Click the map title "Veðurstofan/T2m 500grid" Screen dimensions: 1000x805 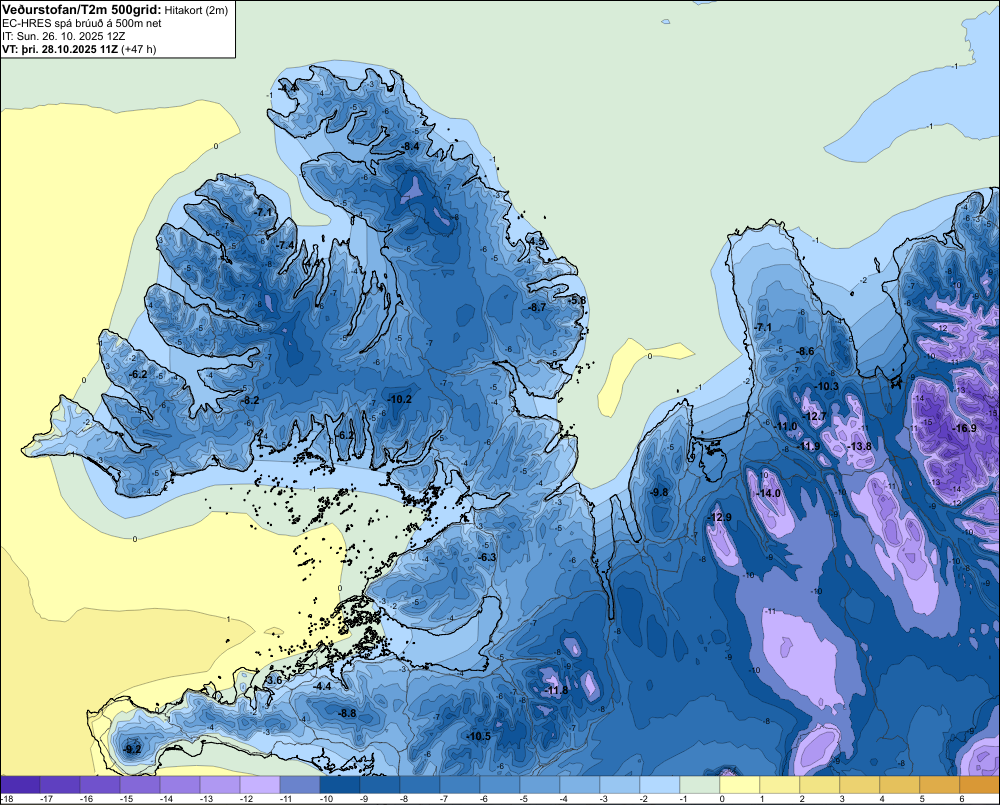(81, 10)
